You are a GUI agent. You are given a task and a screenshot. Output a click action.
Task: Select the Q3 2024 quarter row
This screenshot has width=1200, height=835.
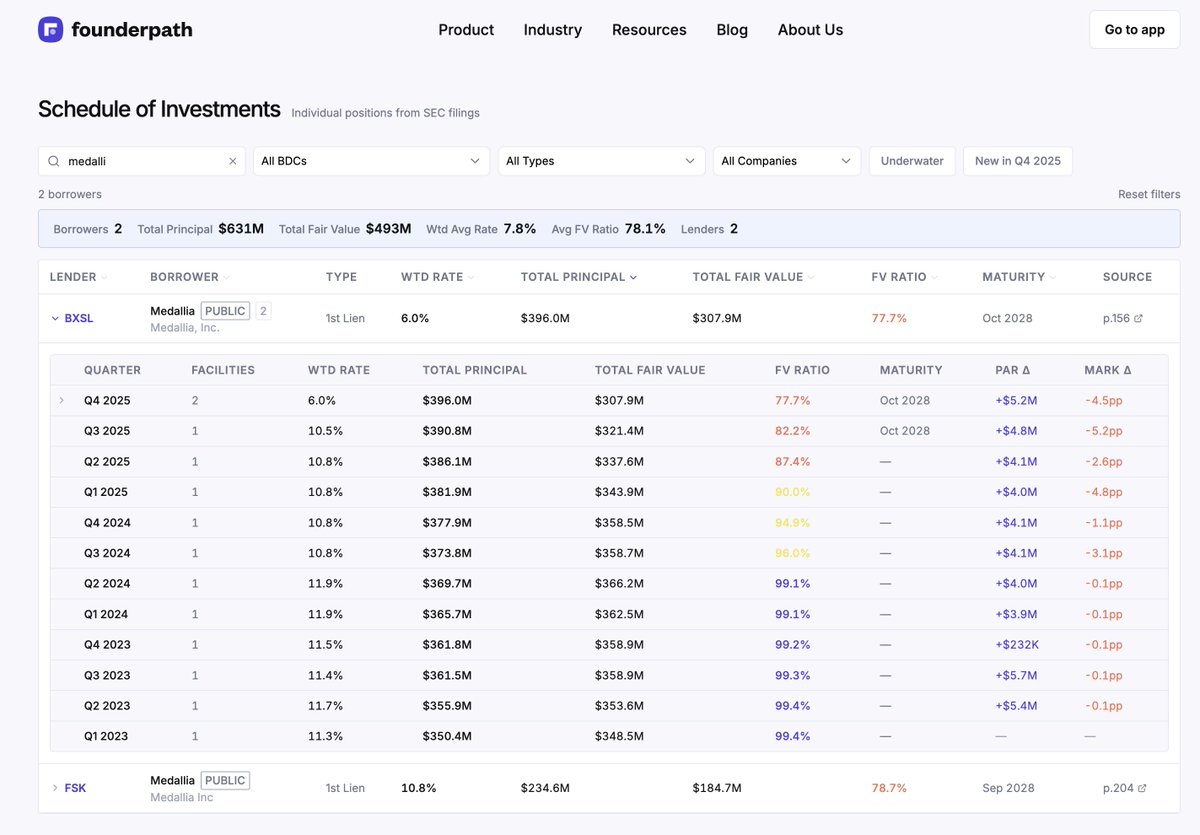coord(609,553)
